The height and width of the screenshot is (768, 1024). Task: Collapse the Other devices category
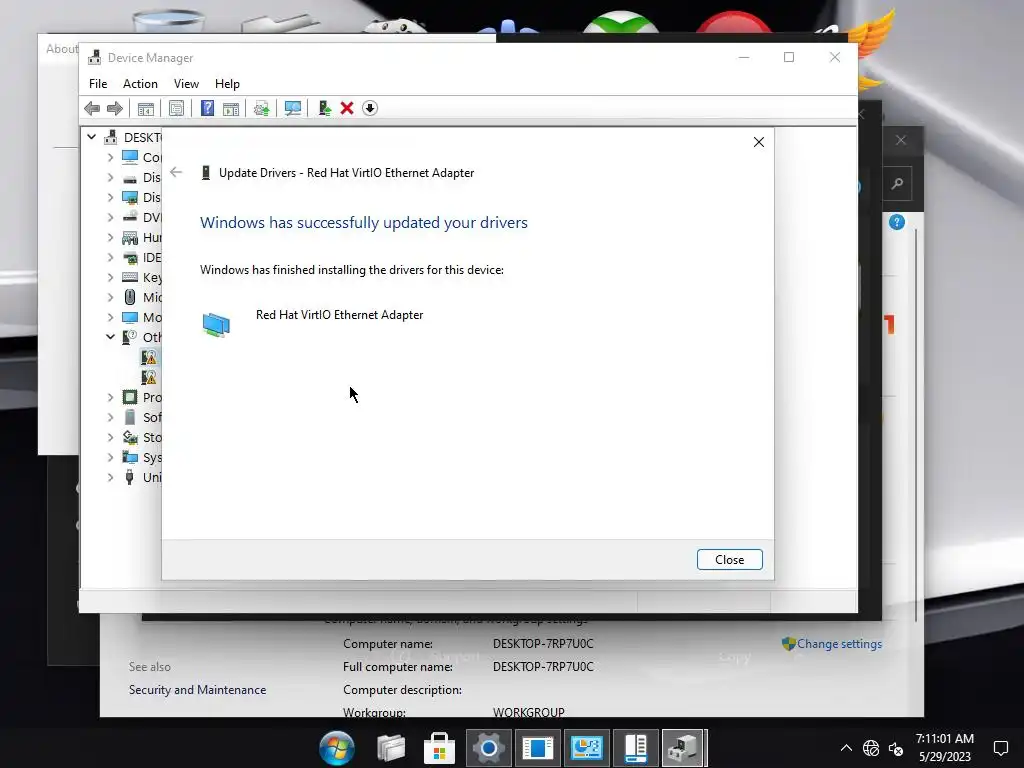click(110, 337)
